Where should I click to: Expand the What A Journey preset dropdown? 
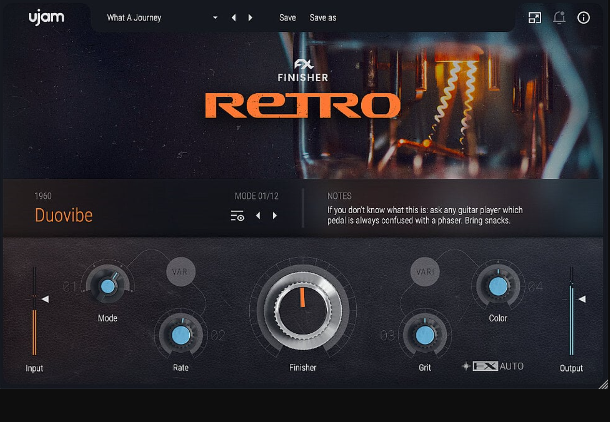[x=215, y=18]
